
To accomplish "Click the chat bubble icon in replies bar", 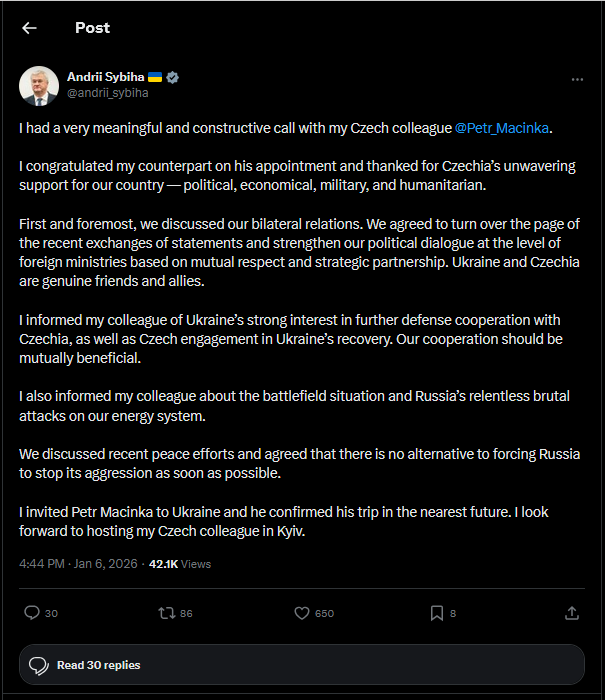I will pos(39,665).
